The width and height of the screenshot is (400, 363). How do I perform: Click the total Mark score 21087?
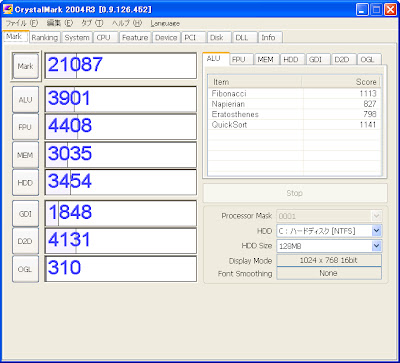tap(121, 66)
